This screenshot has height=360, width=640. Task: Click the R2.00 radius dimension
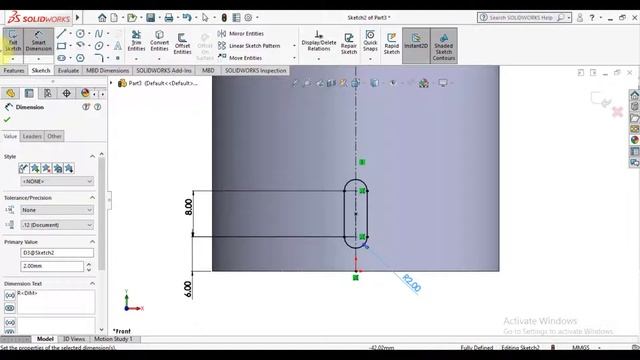[x=411, y=283]
